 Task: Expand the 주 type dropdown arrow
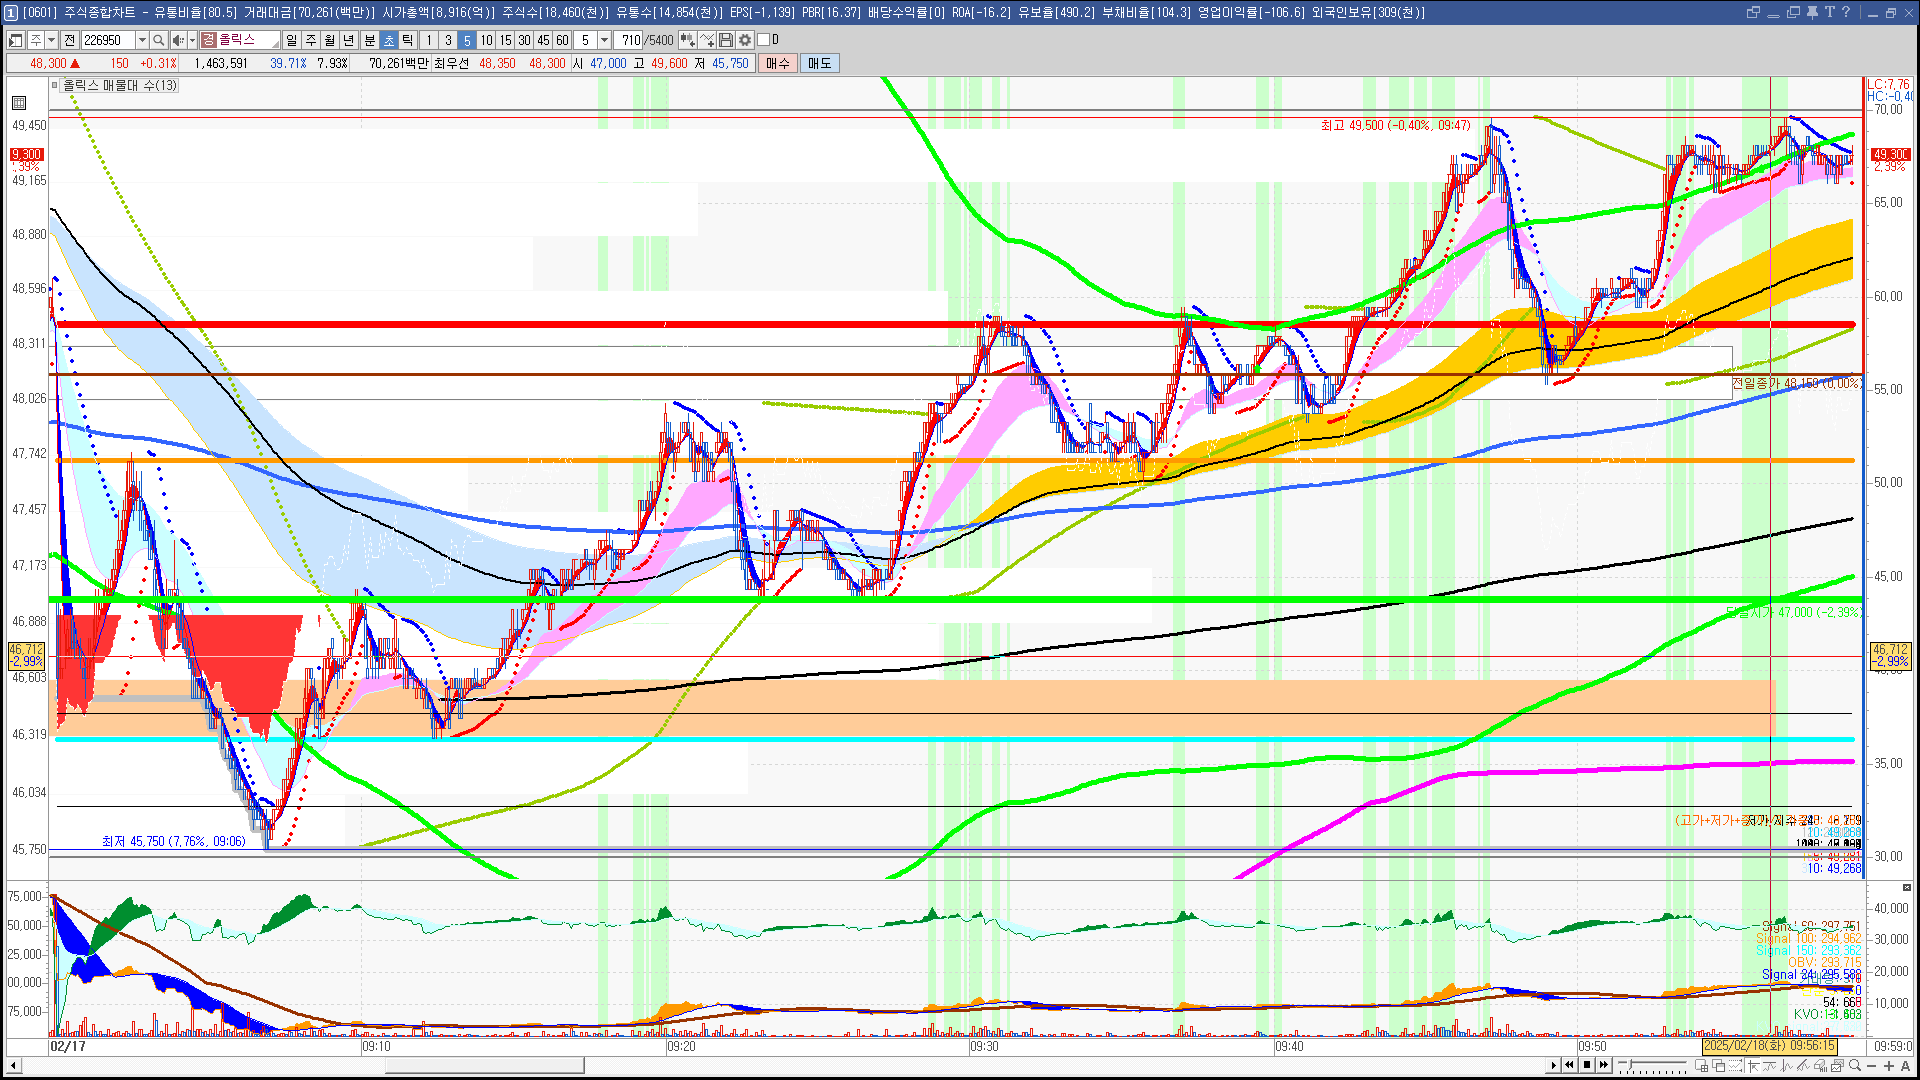[x=51, y=40]
